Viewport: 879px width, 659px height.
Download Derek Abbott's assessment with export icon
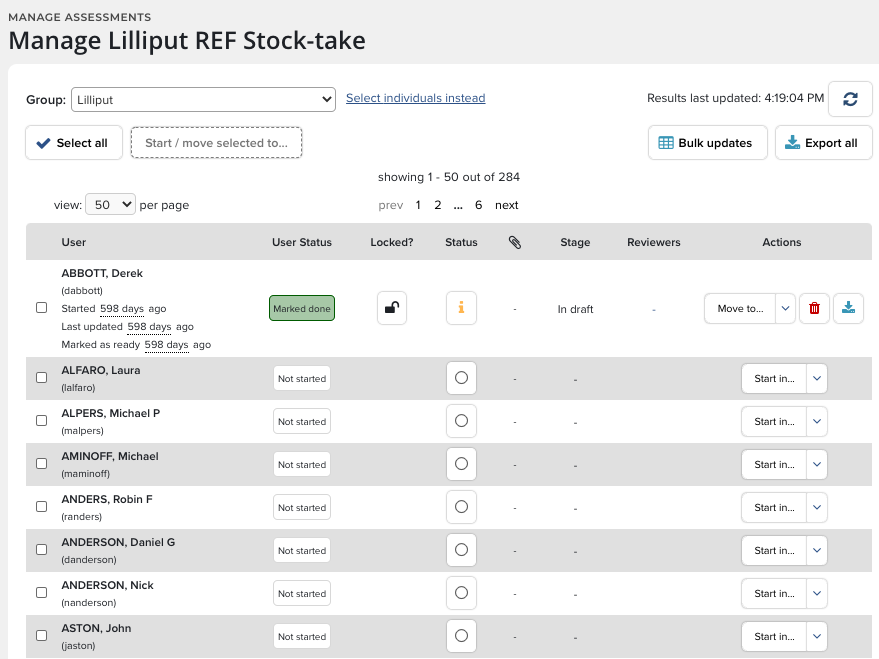[848, 309]
